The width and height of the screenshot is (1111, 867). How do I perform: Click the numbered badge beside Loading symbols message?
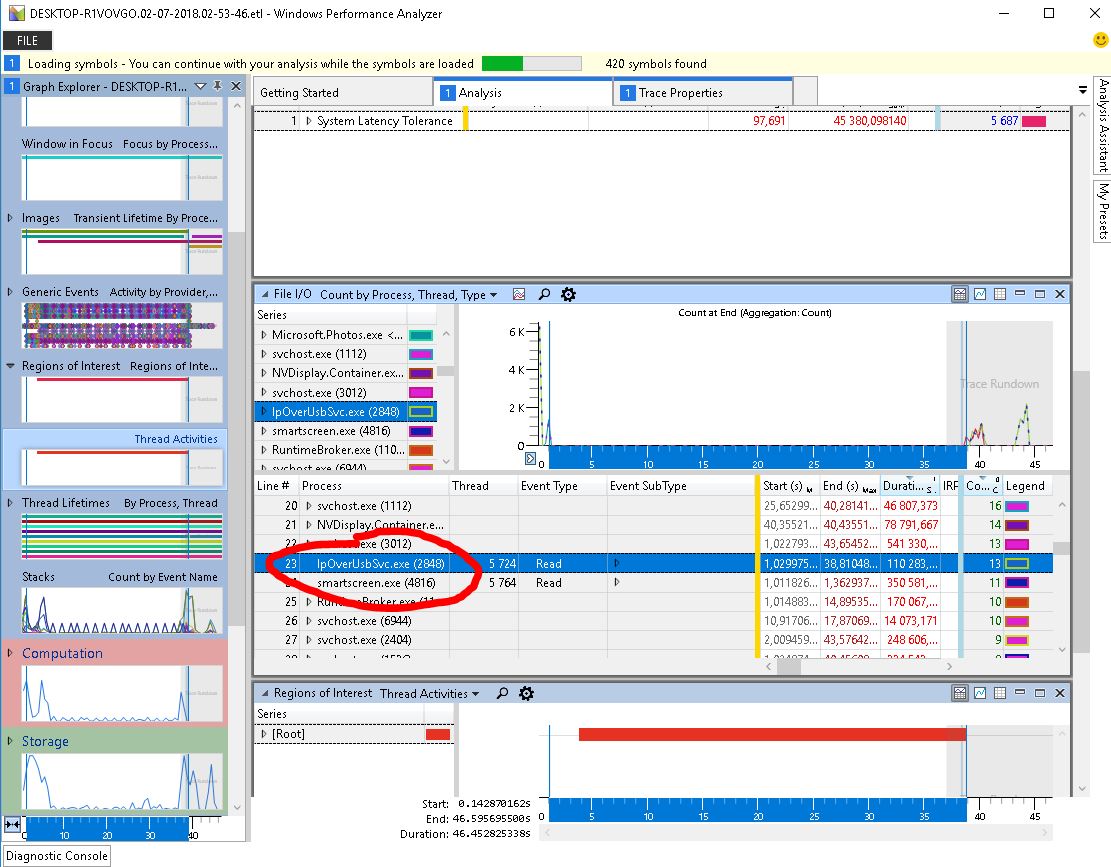(12, 63)
